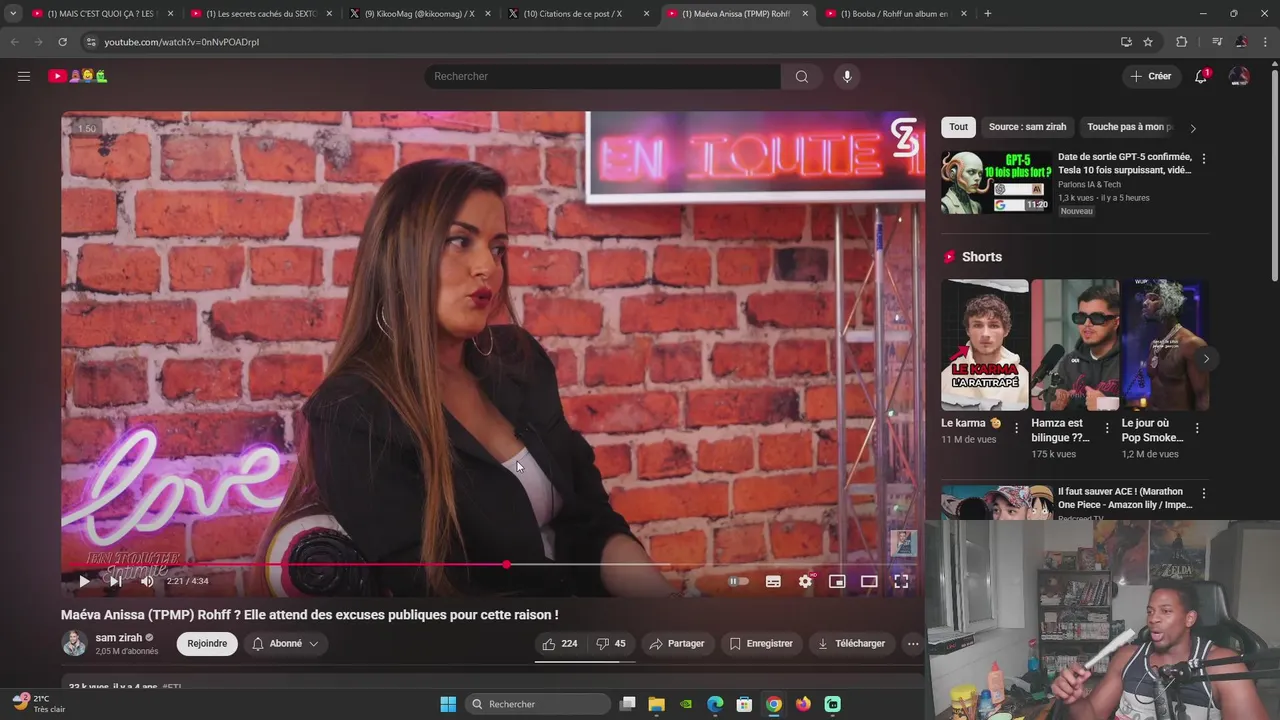The height and width of the screenshot is (720, 1280).
Task: Dislike the video with 45 dislikes
Action: pyautogui.click(x=611, y=644)
